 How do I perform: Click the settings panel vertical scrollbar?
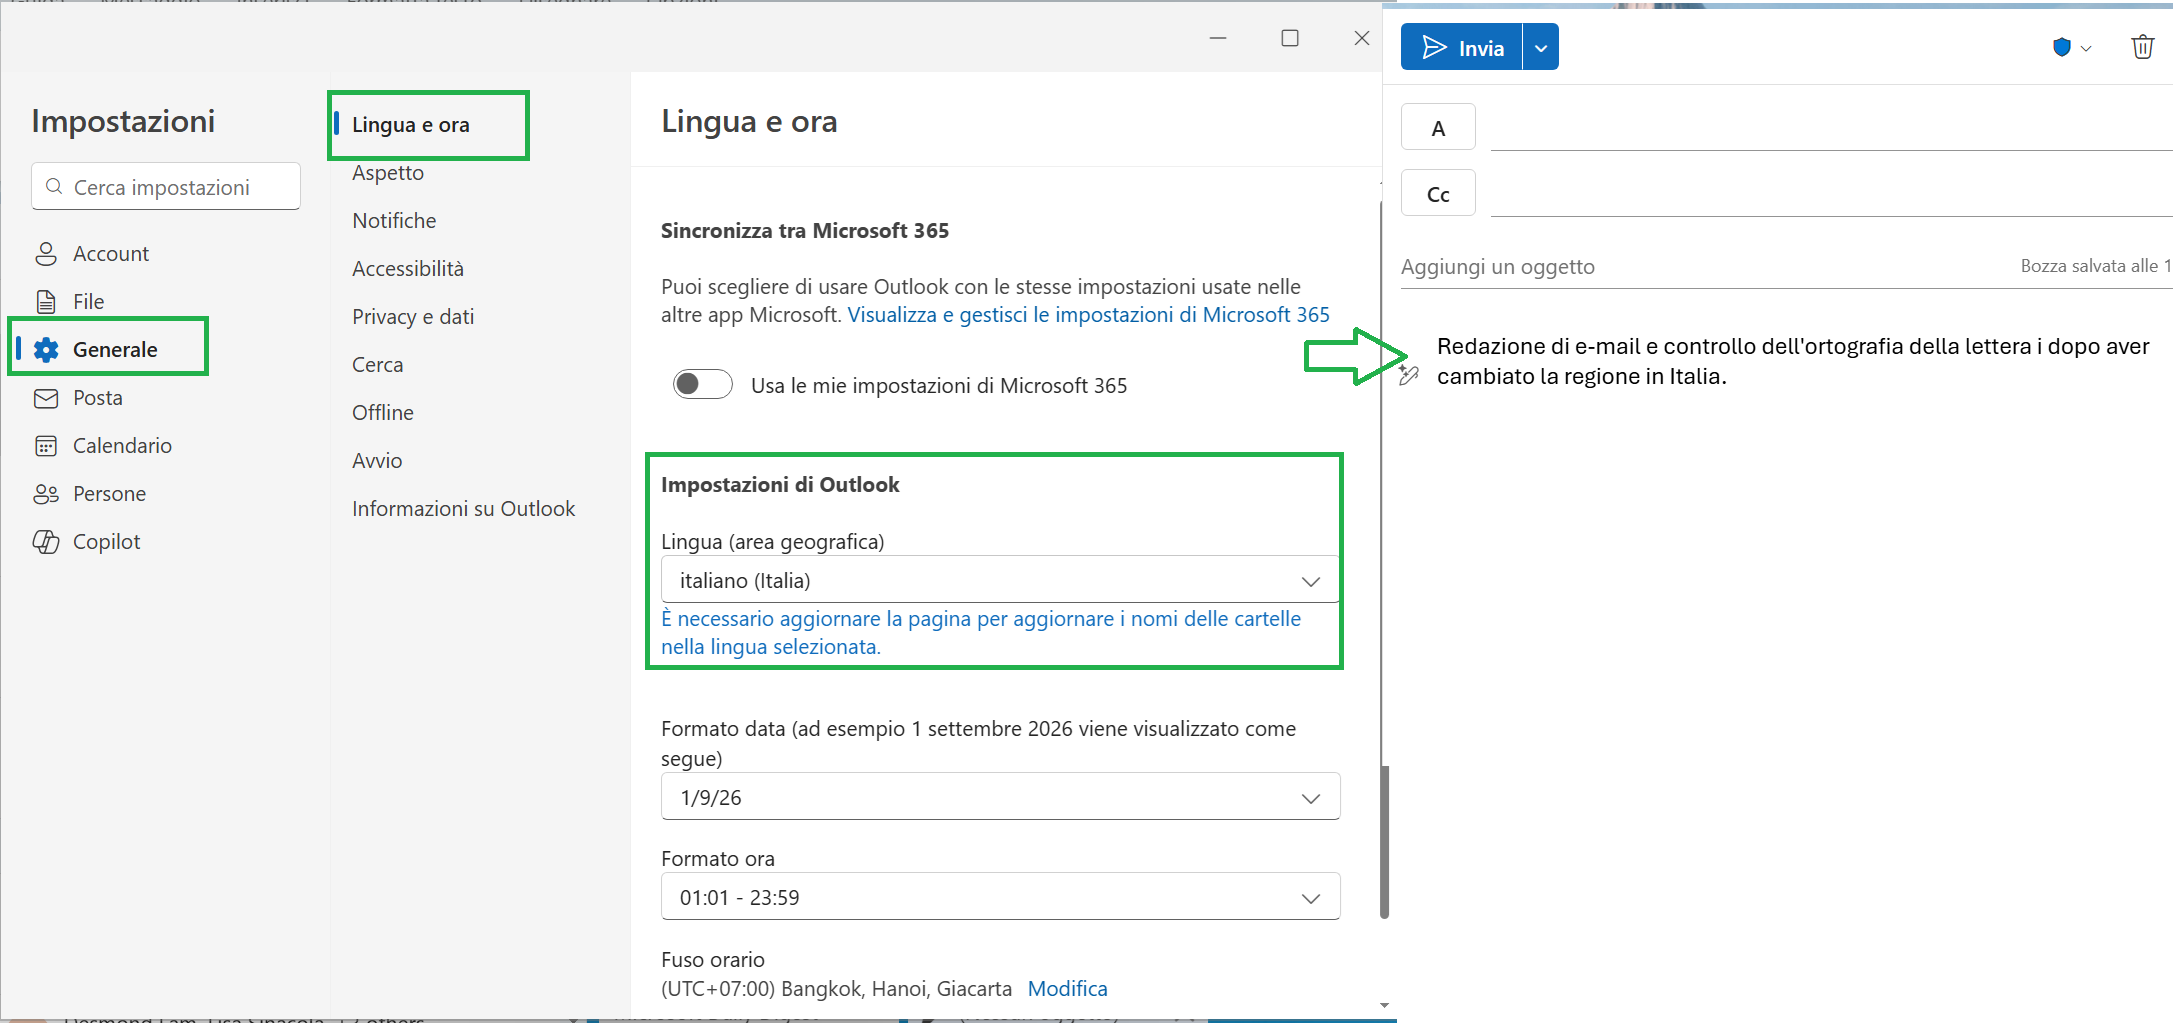[1384, 842]
